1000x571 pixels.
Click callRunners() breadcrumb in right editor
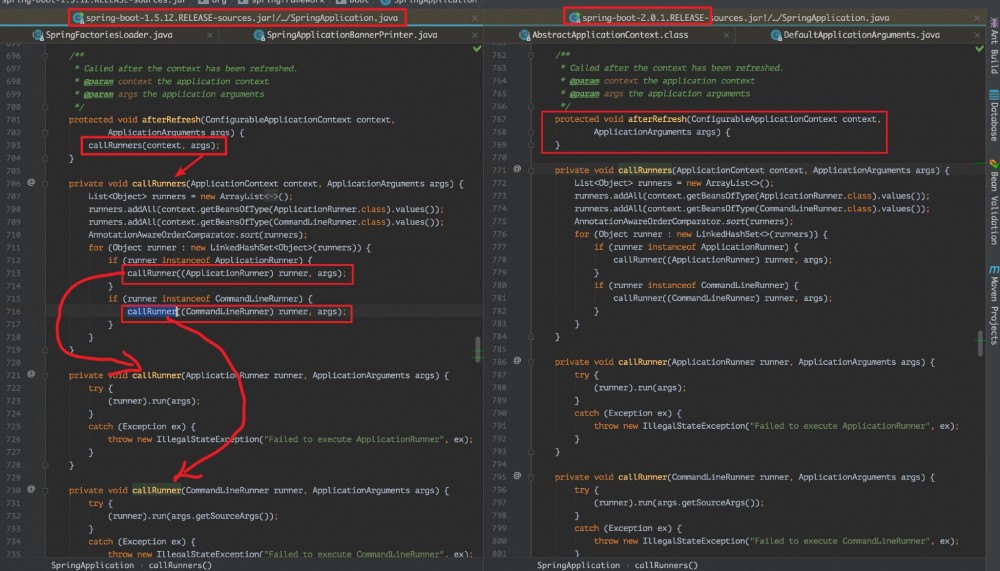(666, 565)
